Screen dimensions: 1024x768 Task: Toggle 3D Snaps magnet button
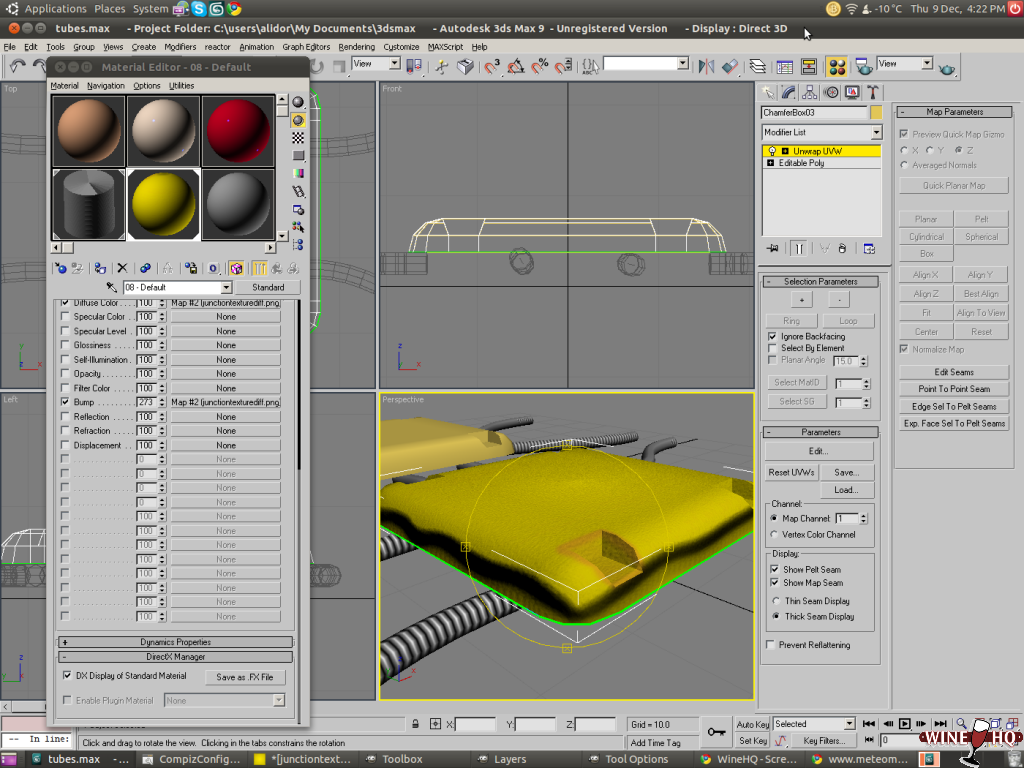point(492,66)
